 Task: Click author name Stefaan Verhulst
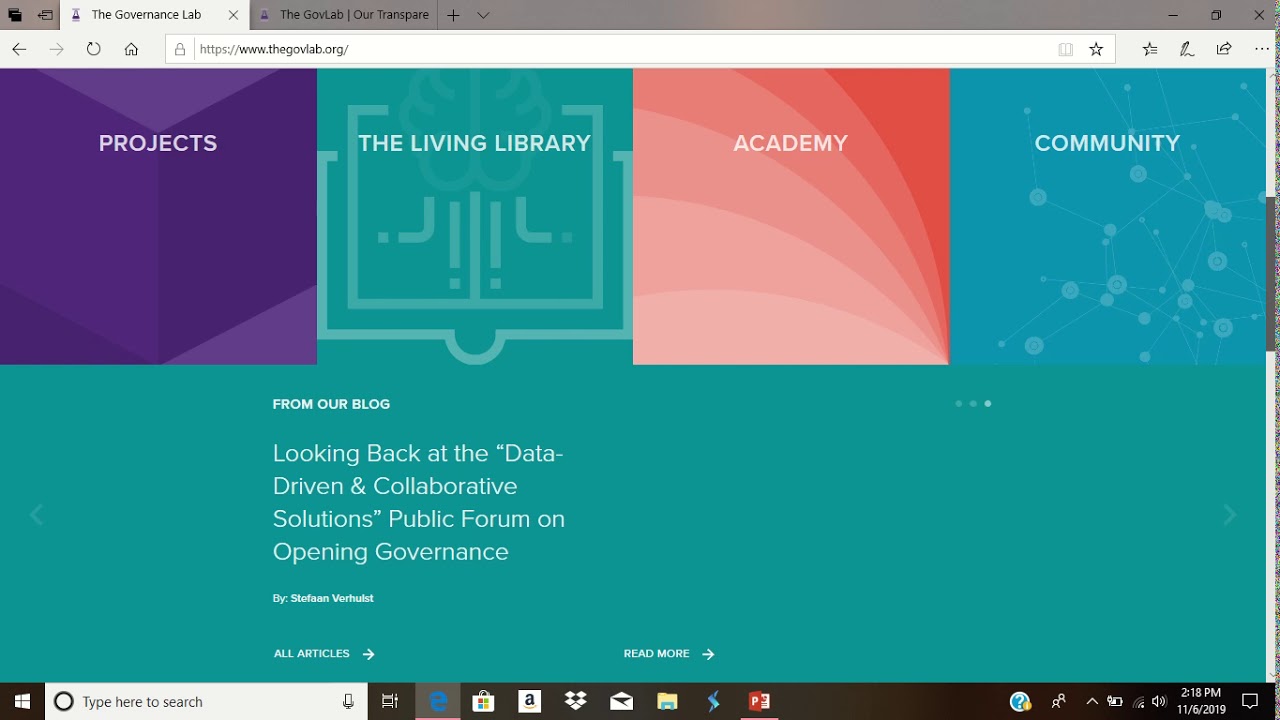pyautogui.click(x=332, y=598)
